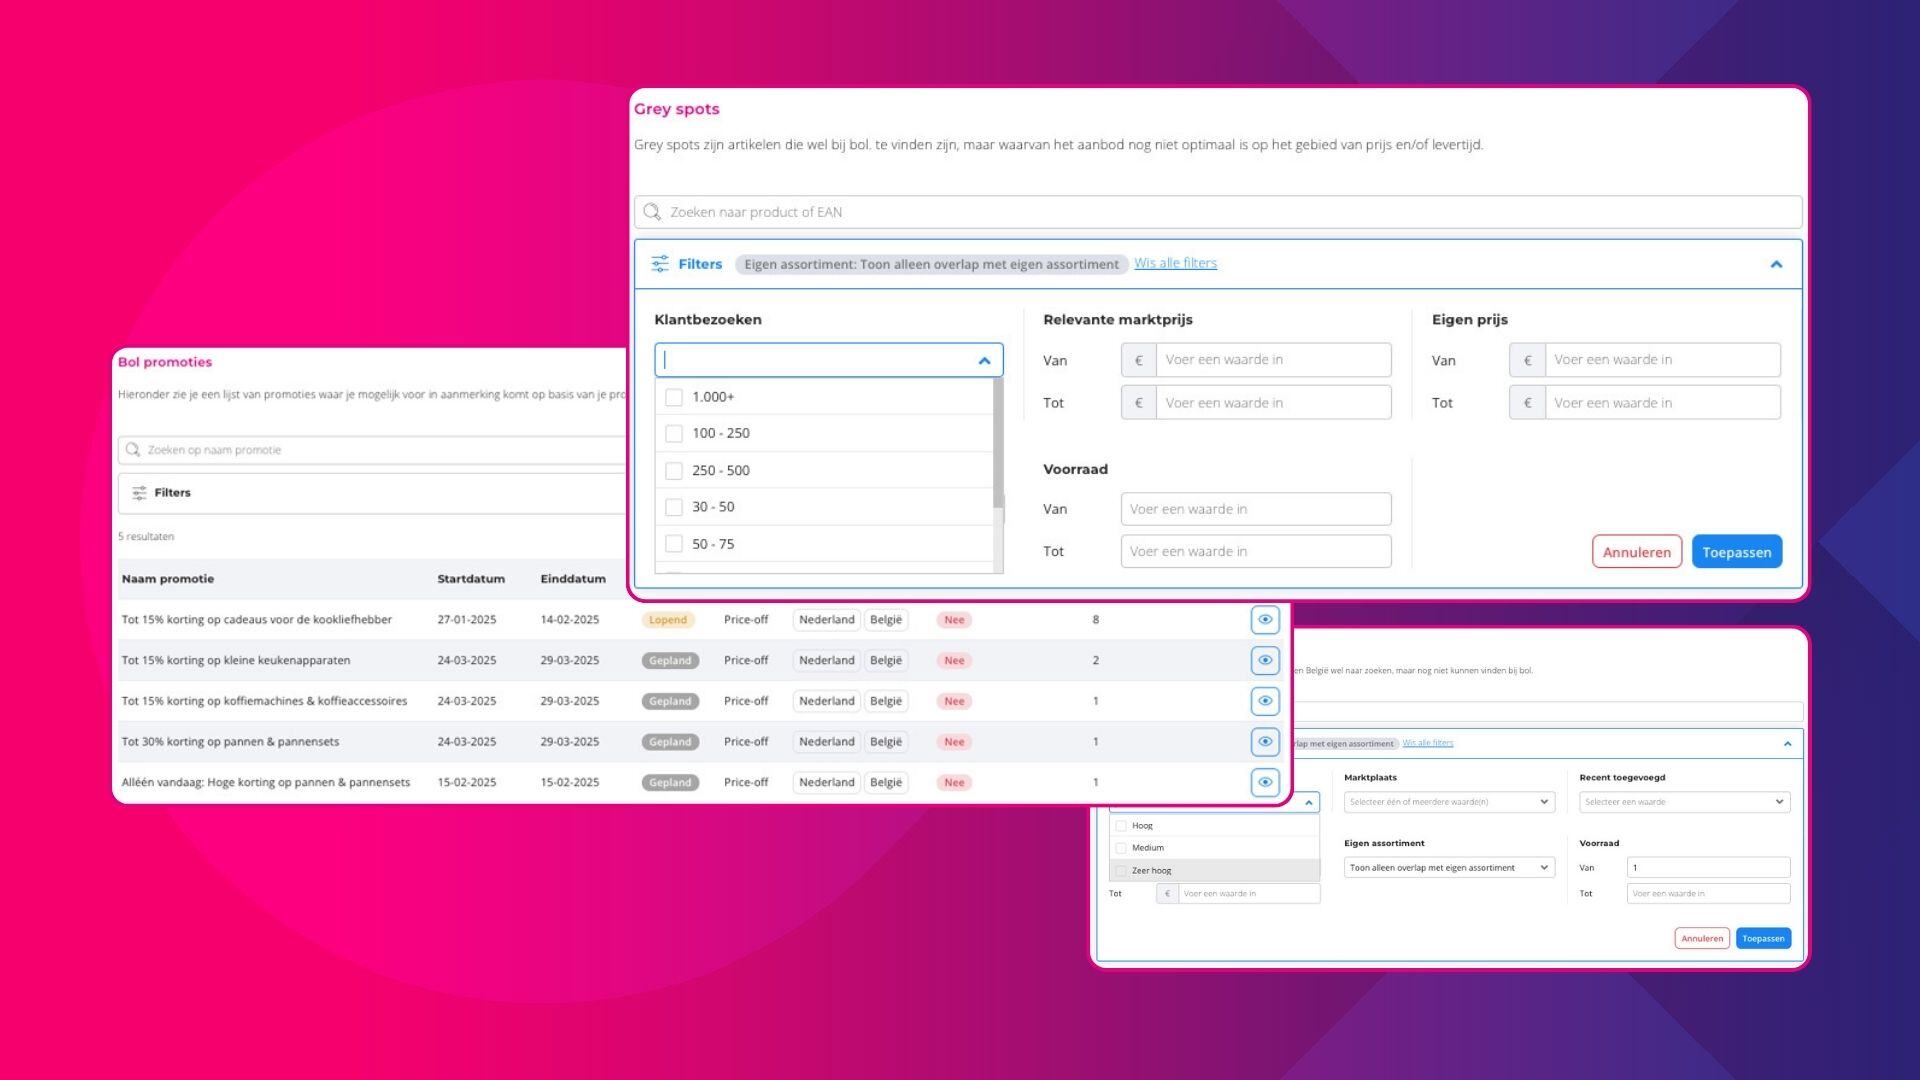Click the Relevante marktprijs Van input field
1920x1080 pixels.
point(1272,360)
